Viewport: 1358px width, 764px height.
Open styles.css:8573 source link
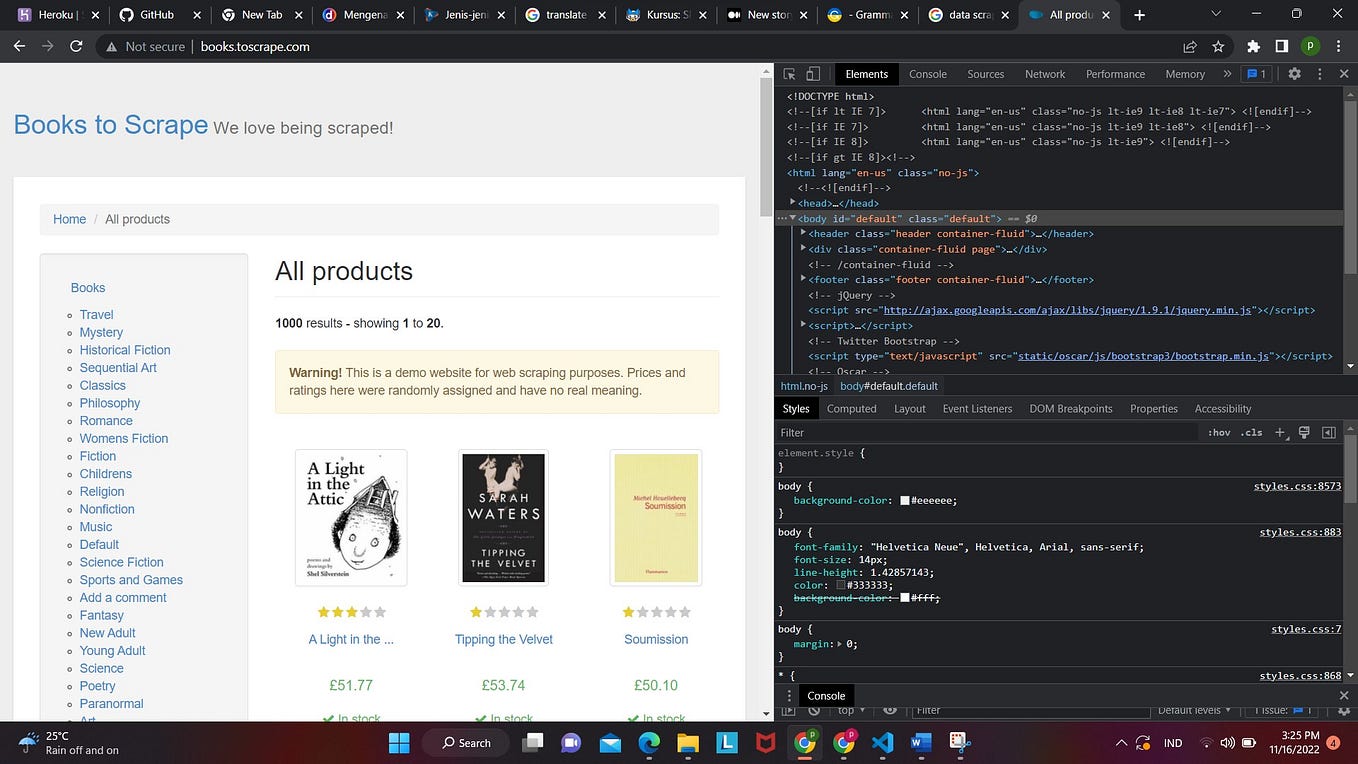pyautogui.click(x=1297, y=486)
